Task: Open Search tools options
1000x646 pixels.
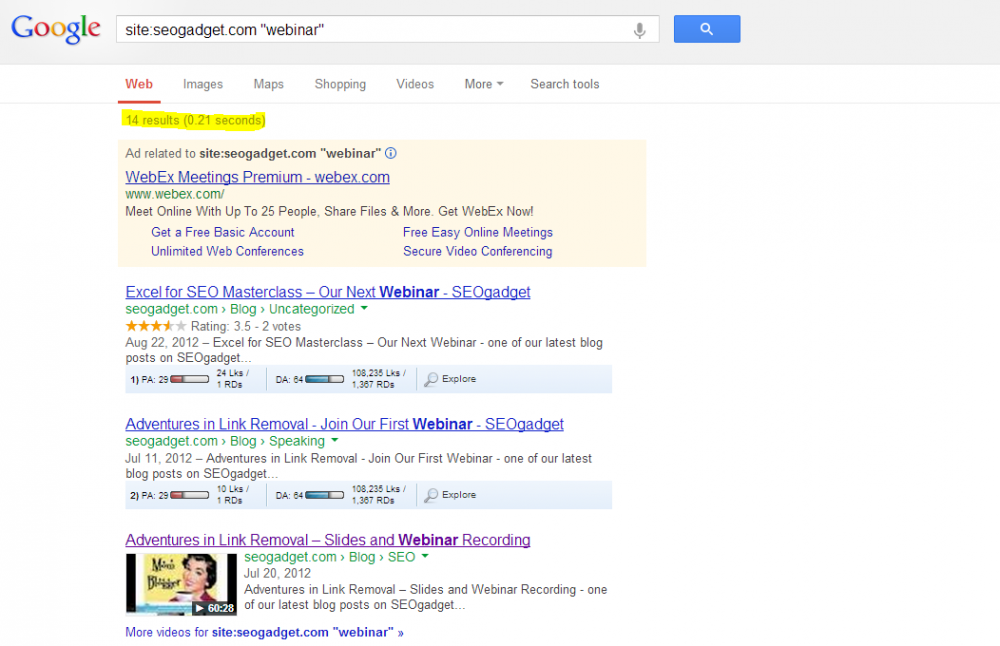Action: (x=564, y=84)
